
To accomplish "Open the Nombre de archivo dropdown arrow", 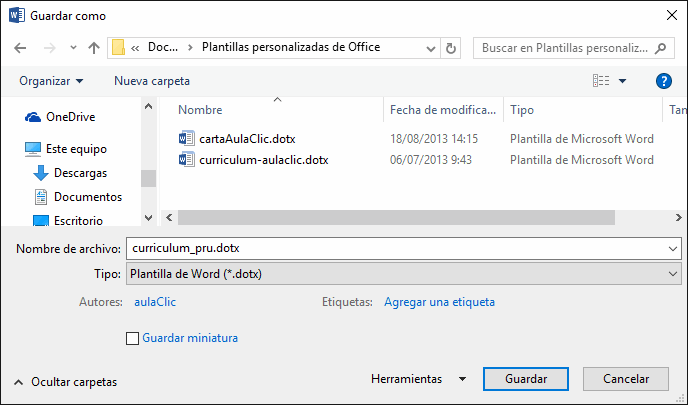I will pyautogui.click(x=669, y=248).
